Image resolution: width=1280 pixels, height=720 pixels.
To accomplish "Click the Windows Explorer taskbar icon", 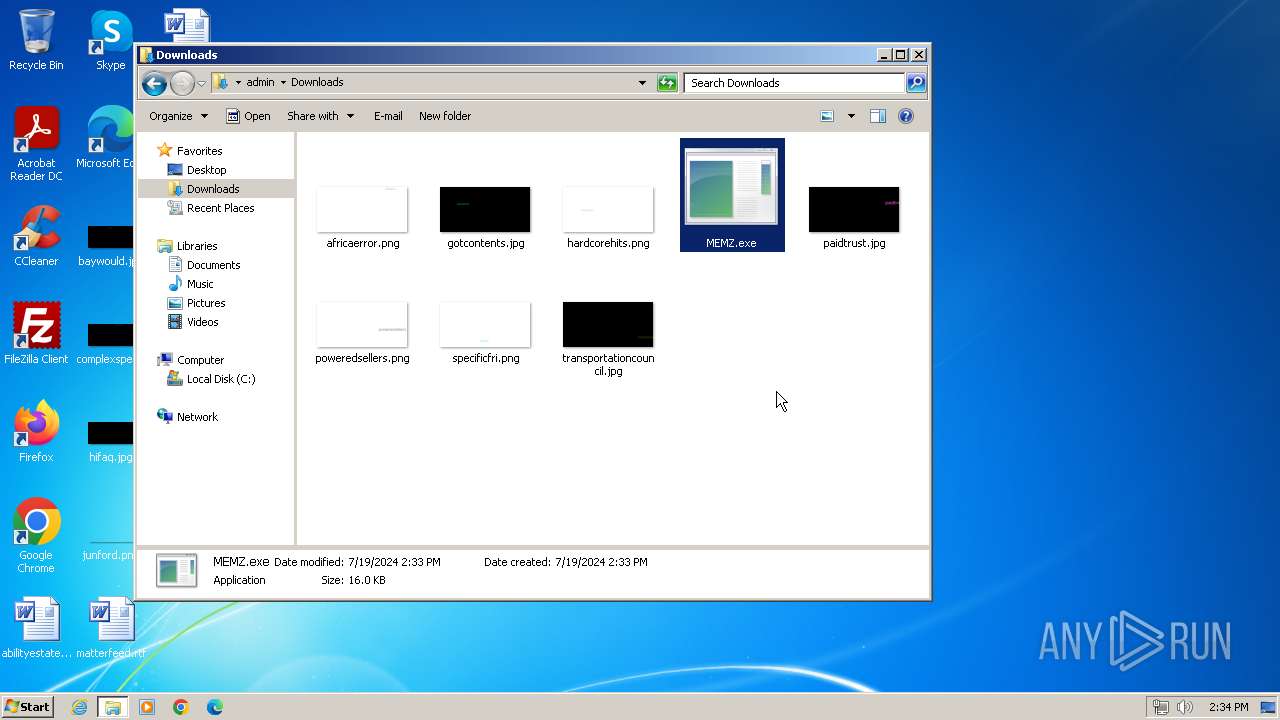I will [x=113, y=707].
